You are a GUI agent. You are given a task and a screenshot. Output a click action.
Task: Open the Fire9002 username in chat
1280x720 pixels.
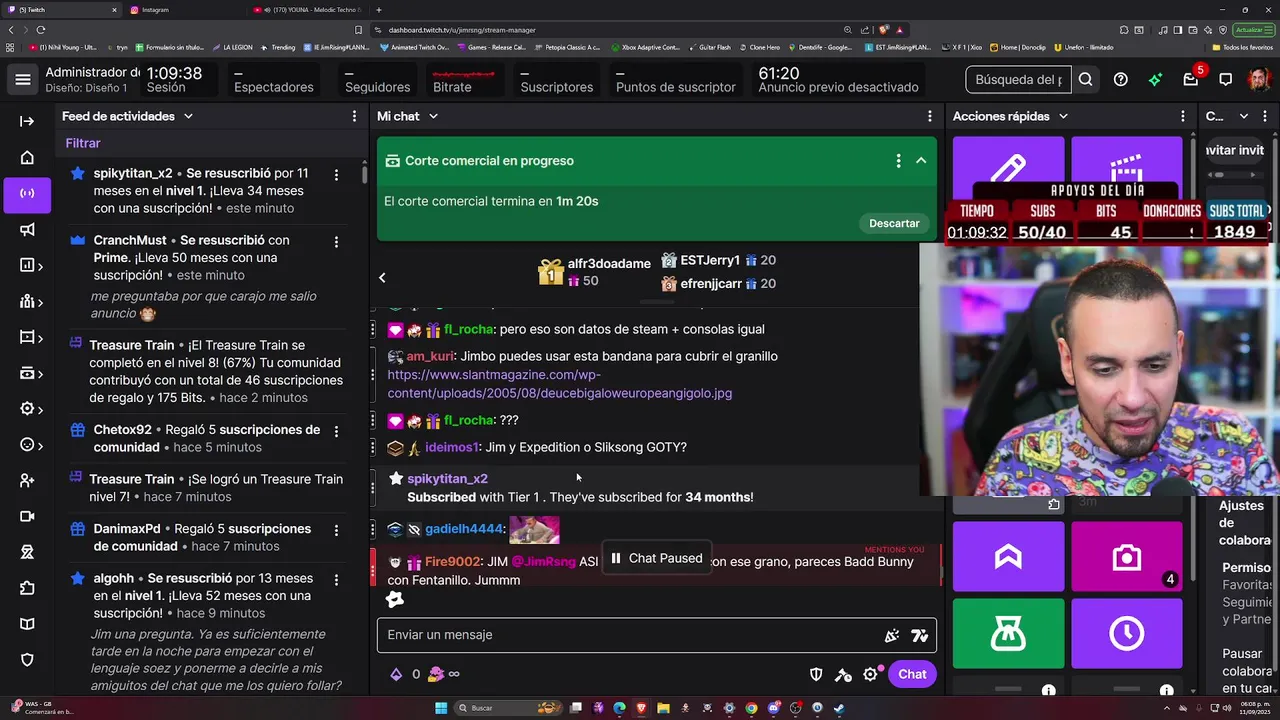(x=453, y=562)
